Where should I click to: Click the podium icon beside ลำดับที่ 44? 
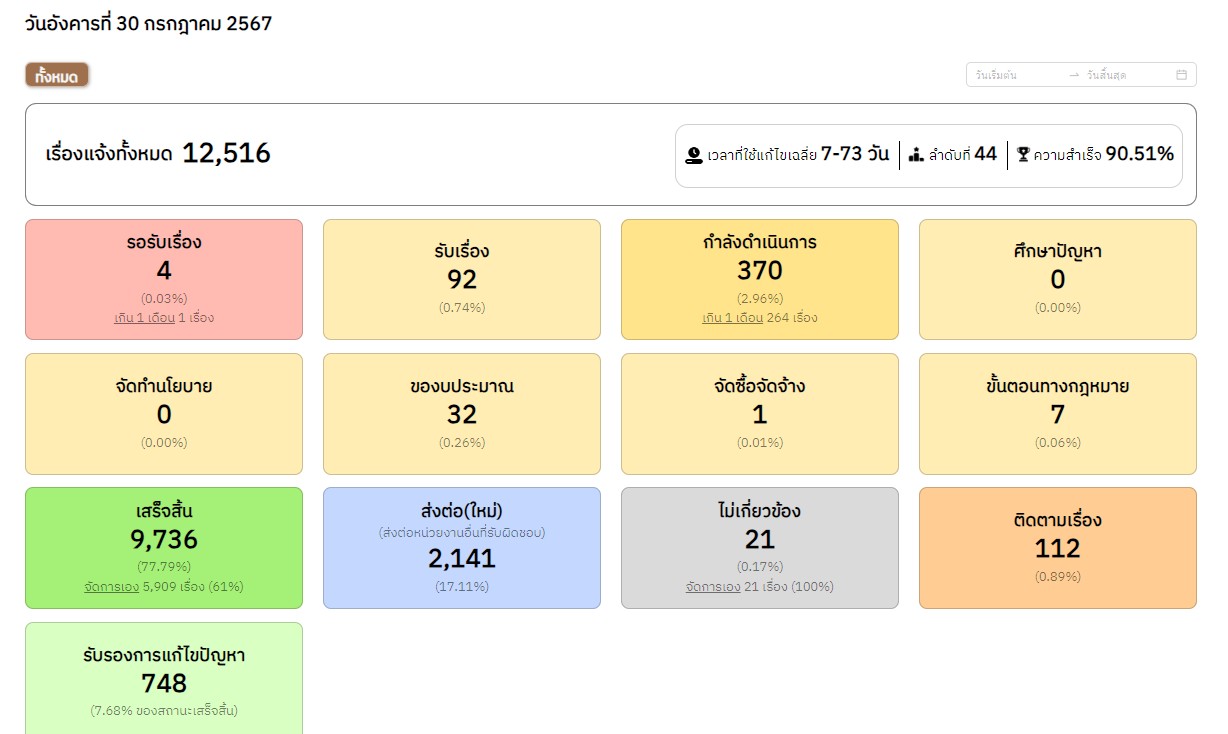(x=916, y=154)
